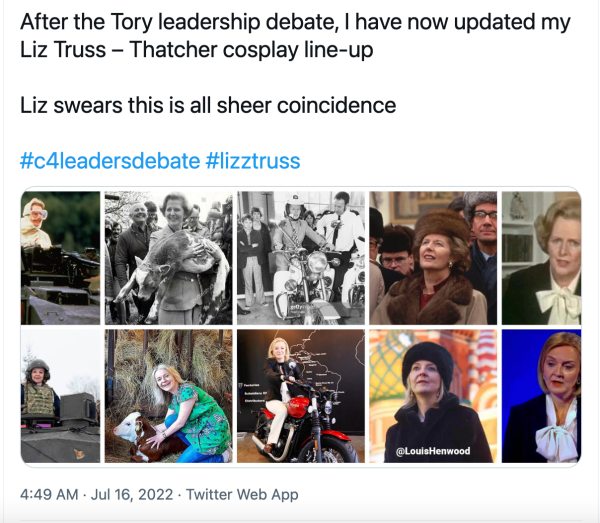Open black-and-white photo of woman holding calf
600x523 pixels.
(x=168, y=257)
